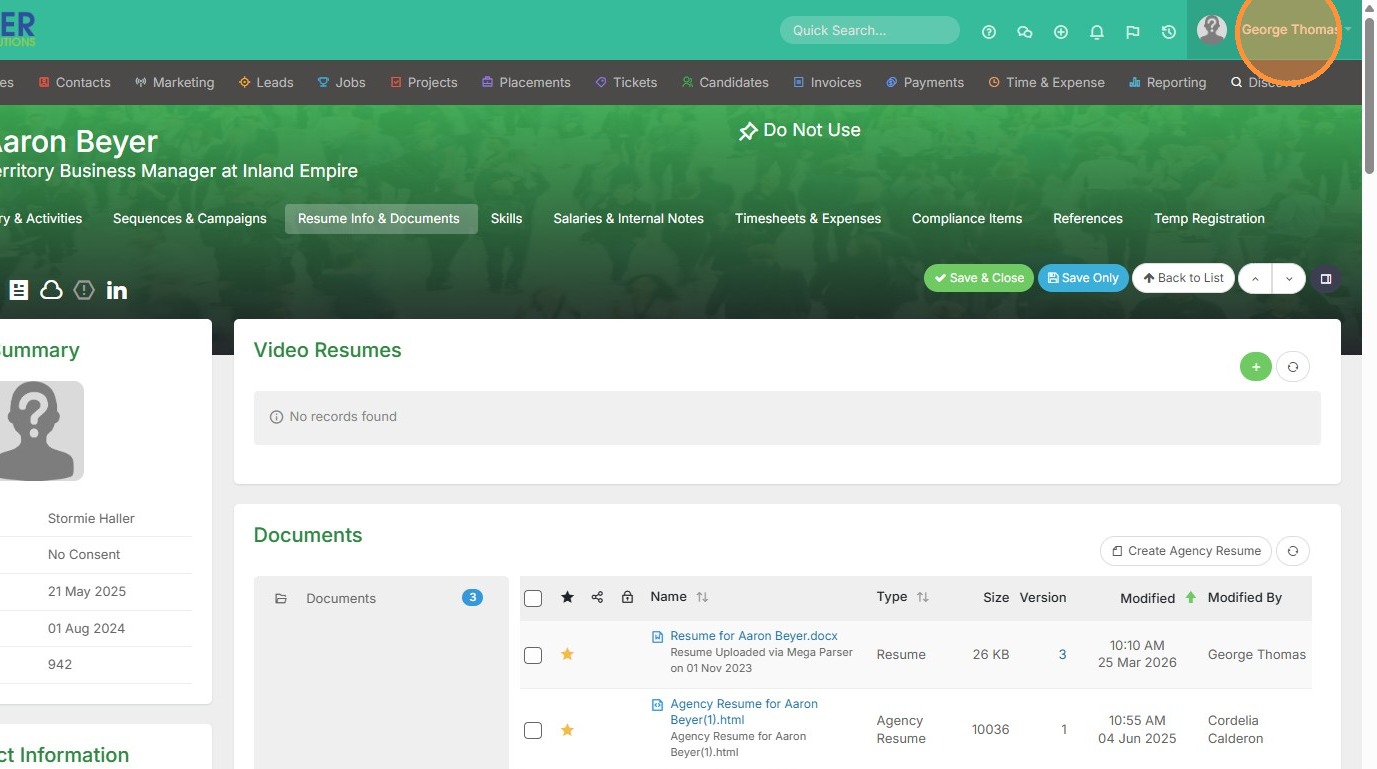Open the notifications bell

(1097, 32)
